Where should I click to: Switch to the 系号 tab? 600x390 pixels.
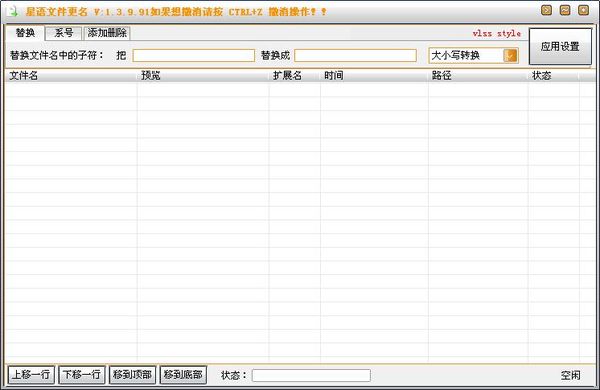pyautogui.click(x=64, y=33)
